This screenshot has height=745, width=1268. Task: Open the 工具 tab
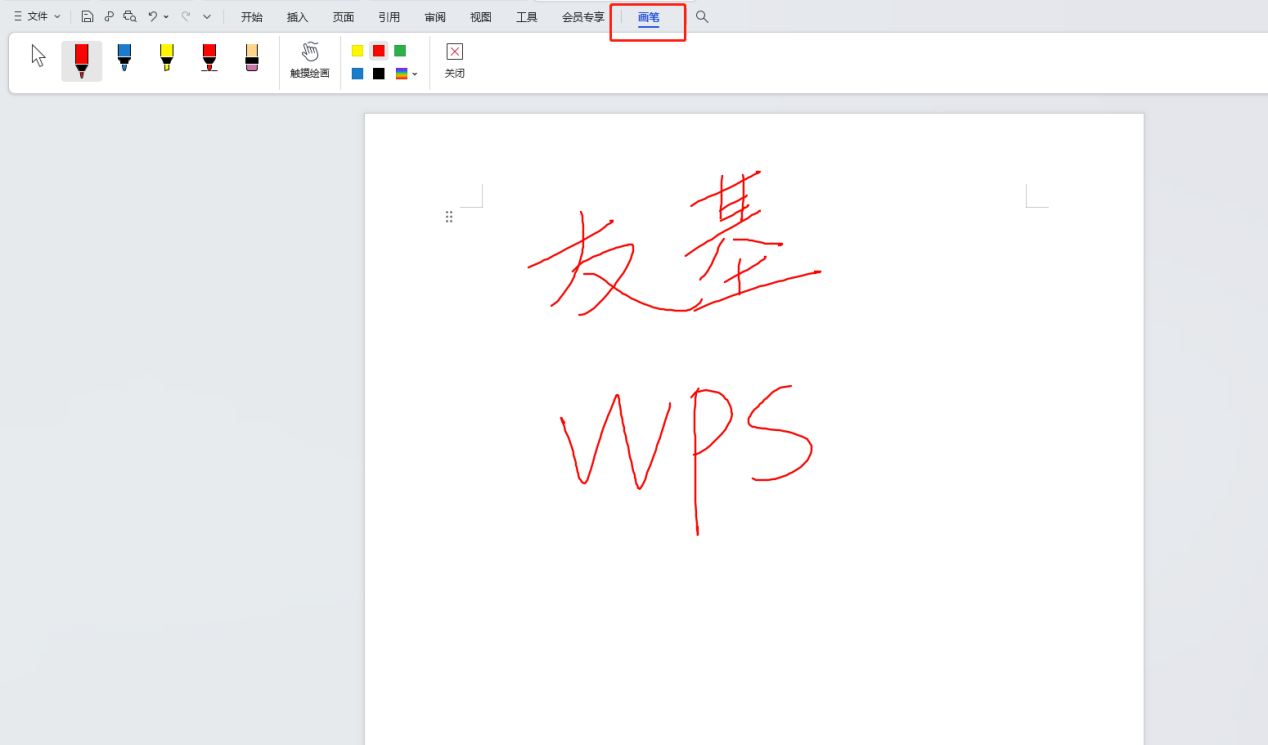point(527,17)
